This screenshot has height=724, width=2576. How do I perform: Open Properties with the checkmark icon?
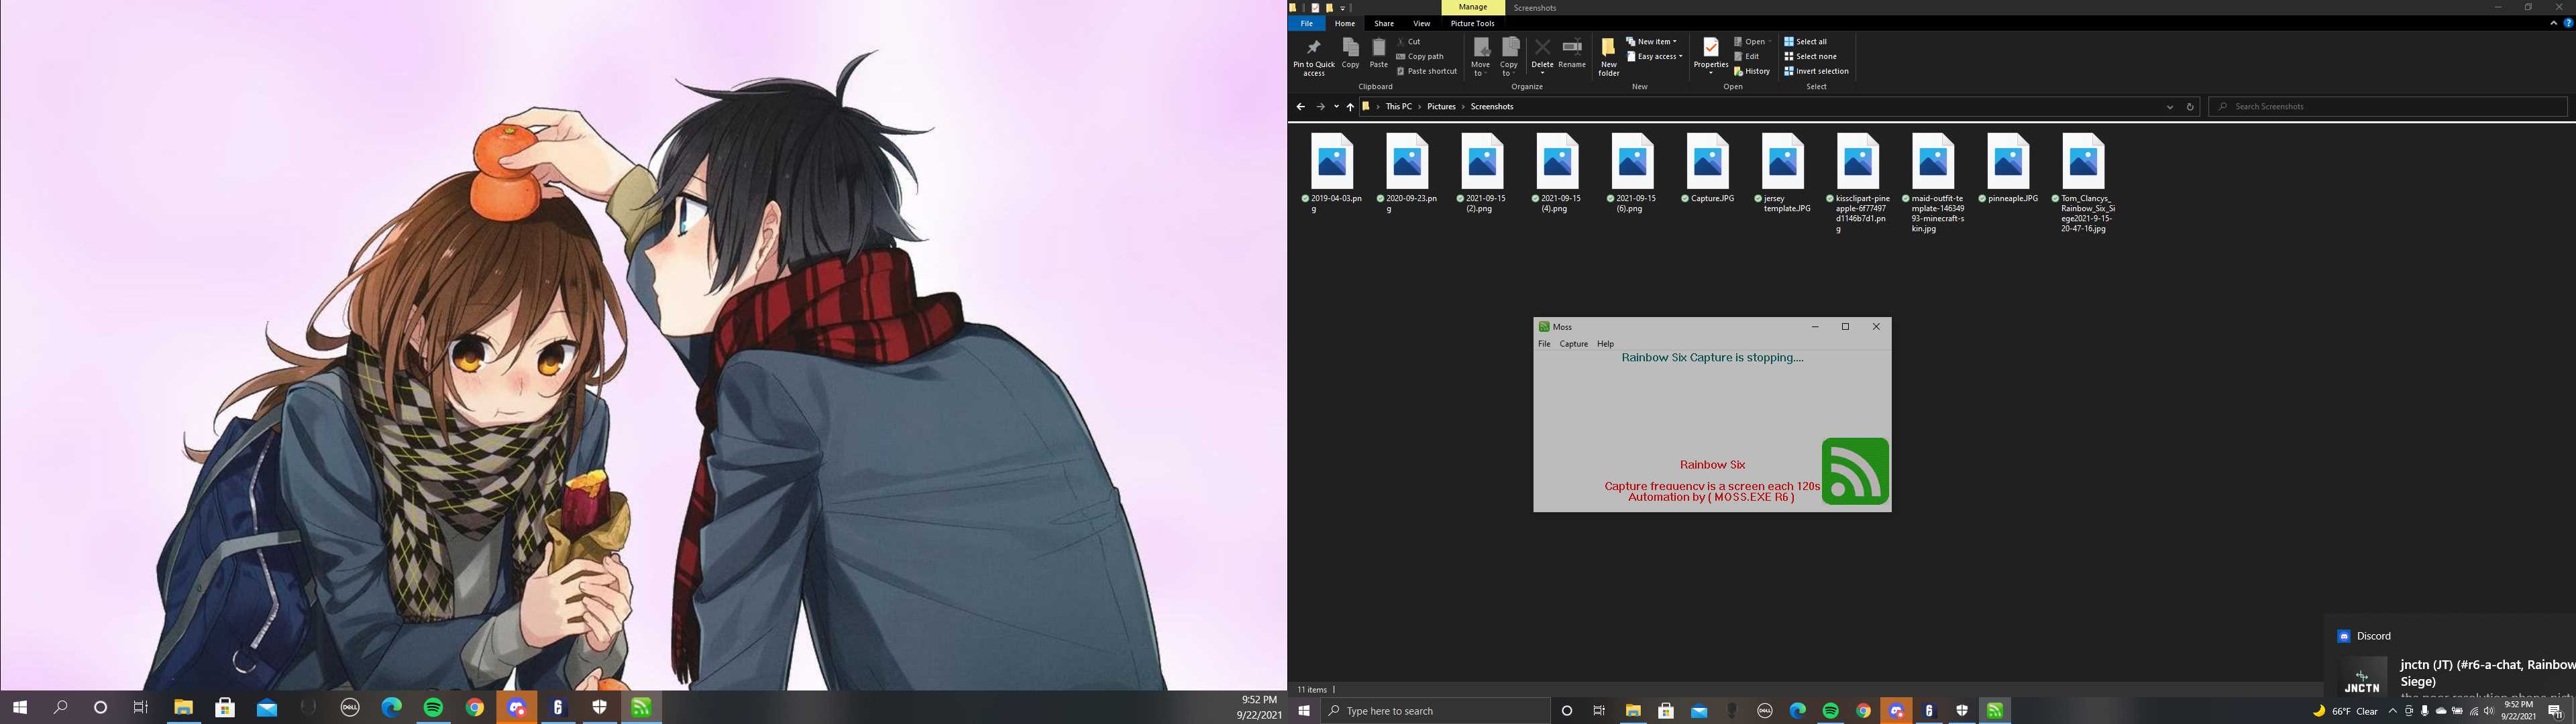click(1710, 47)
